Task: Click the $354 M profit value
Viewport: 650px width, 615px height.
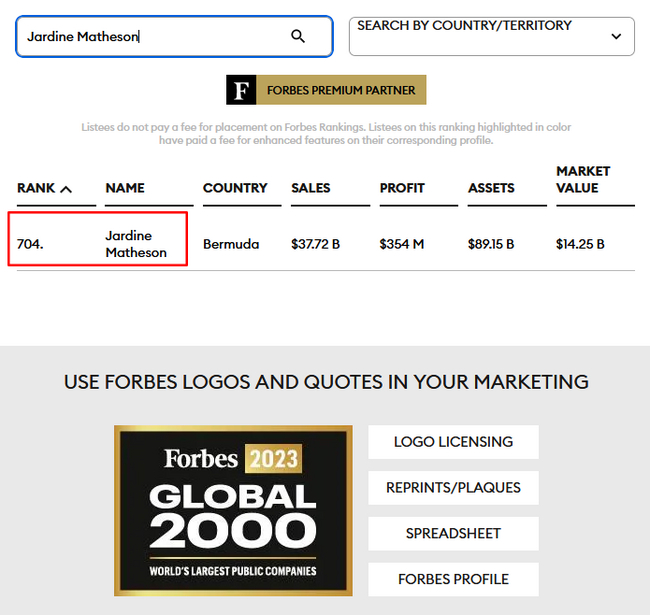Action: click(402, 244)
